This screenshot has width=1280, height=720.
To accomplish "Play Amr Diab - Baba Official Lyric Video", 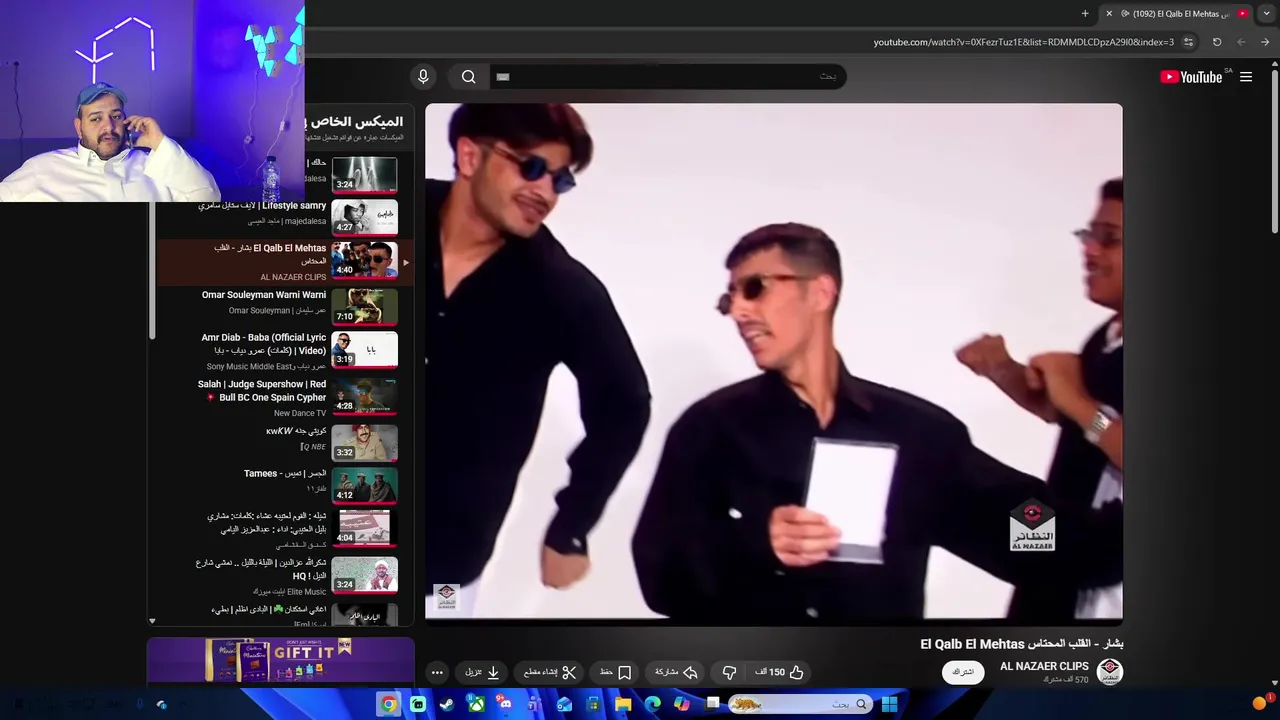I will click(x=264, y=344).
